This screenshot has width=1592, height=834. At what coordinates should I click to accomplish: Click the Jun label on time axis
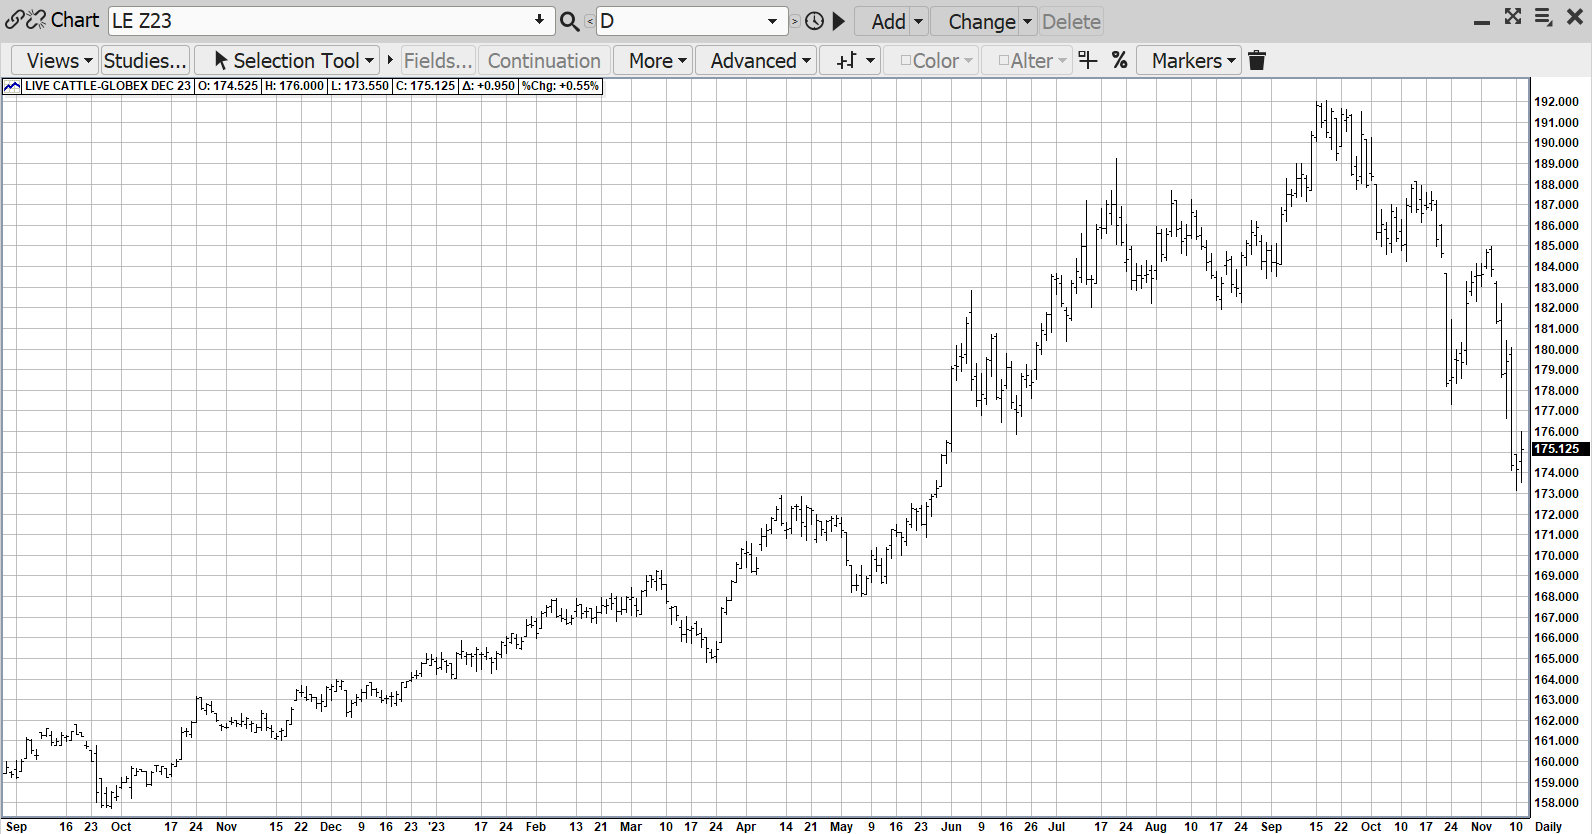click(x=951, y=826)
